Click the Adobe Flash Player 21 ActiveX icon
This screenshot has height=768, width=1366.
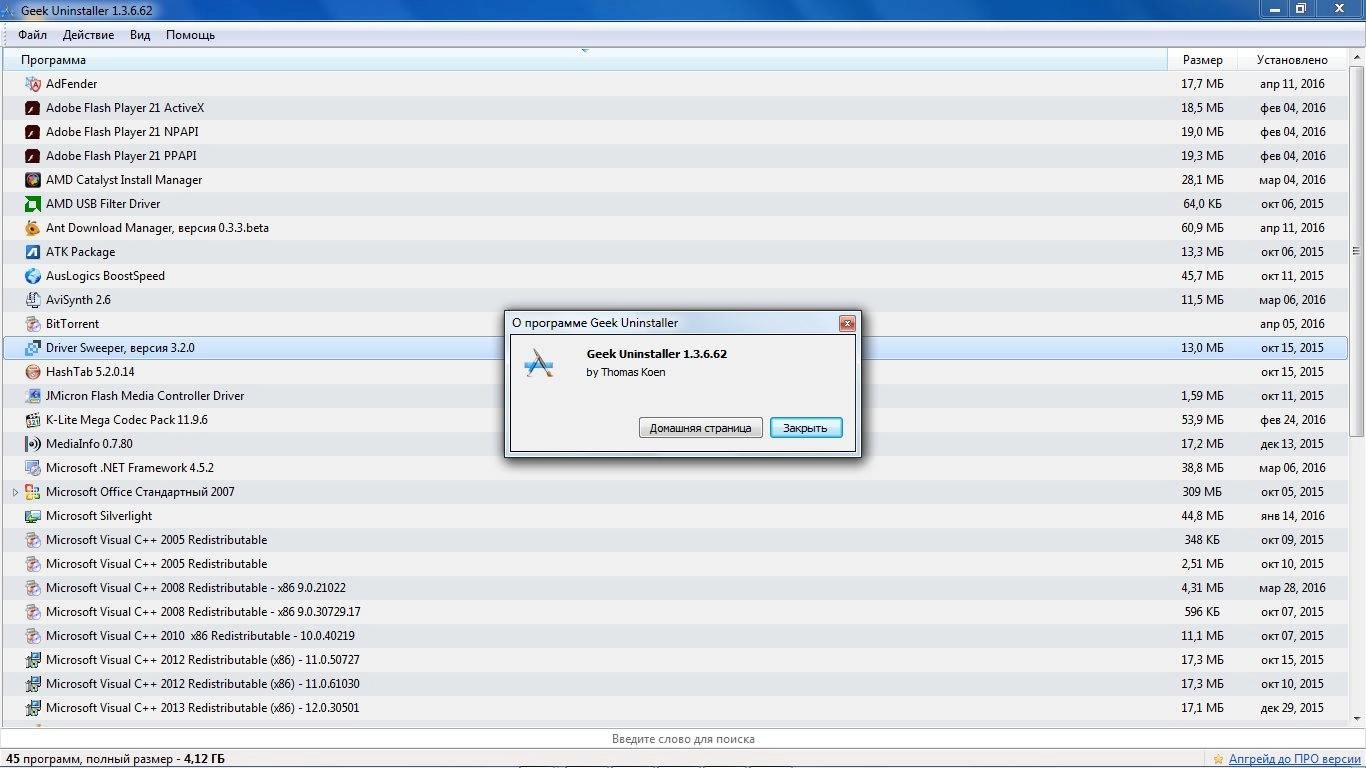33,108
